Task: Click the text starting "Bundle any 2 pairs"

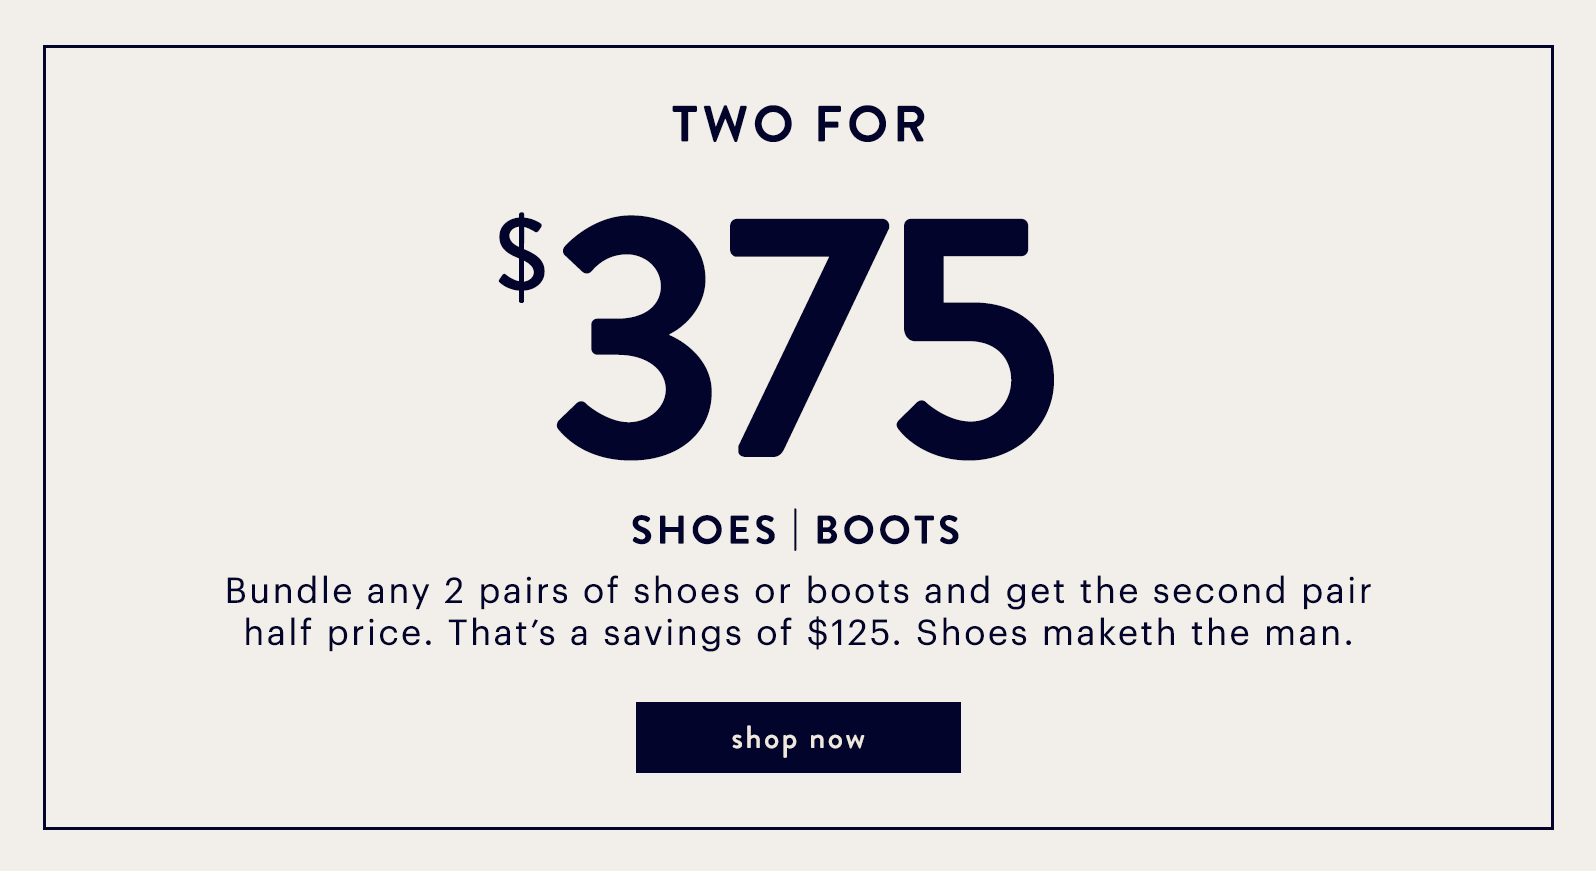Action: click(x=798, y=612)
